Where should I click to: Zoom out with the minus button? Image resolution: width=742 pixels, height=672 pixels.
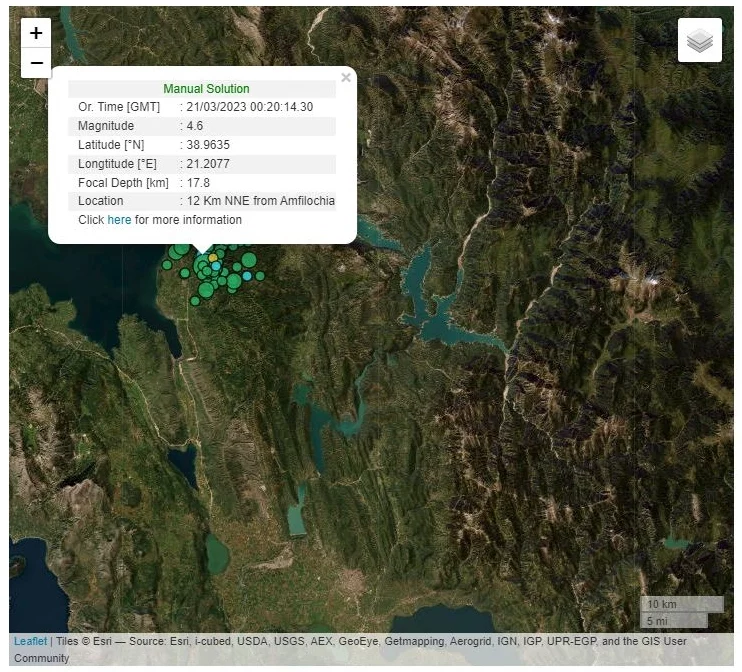click(x=36, y=63)
